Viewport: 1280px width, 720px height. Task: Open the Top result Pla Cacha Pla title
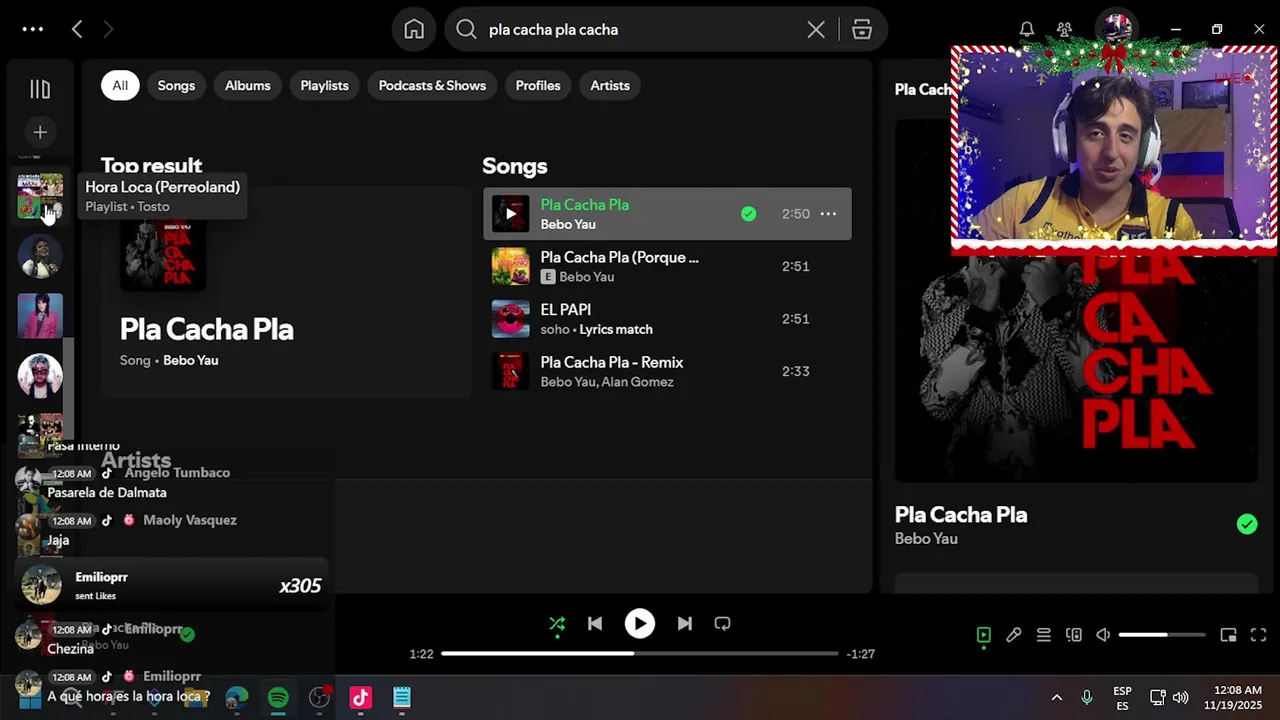(207, 329)
